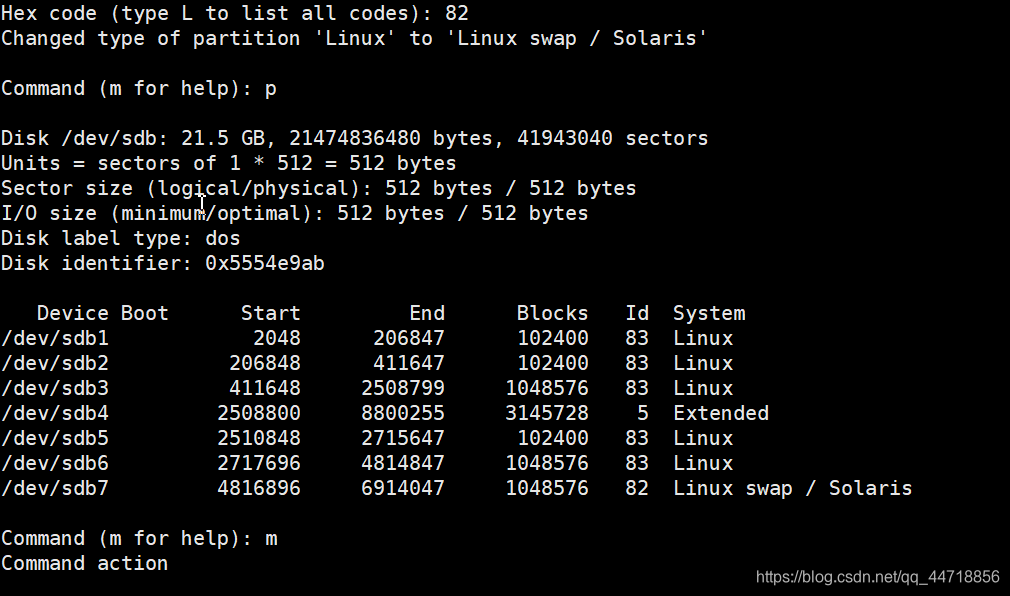The height and width of the screenshot is (596, 1010).
Task: Click the '/dev/sdb7' device name
Action: (x=55, y=488)
